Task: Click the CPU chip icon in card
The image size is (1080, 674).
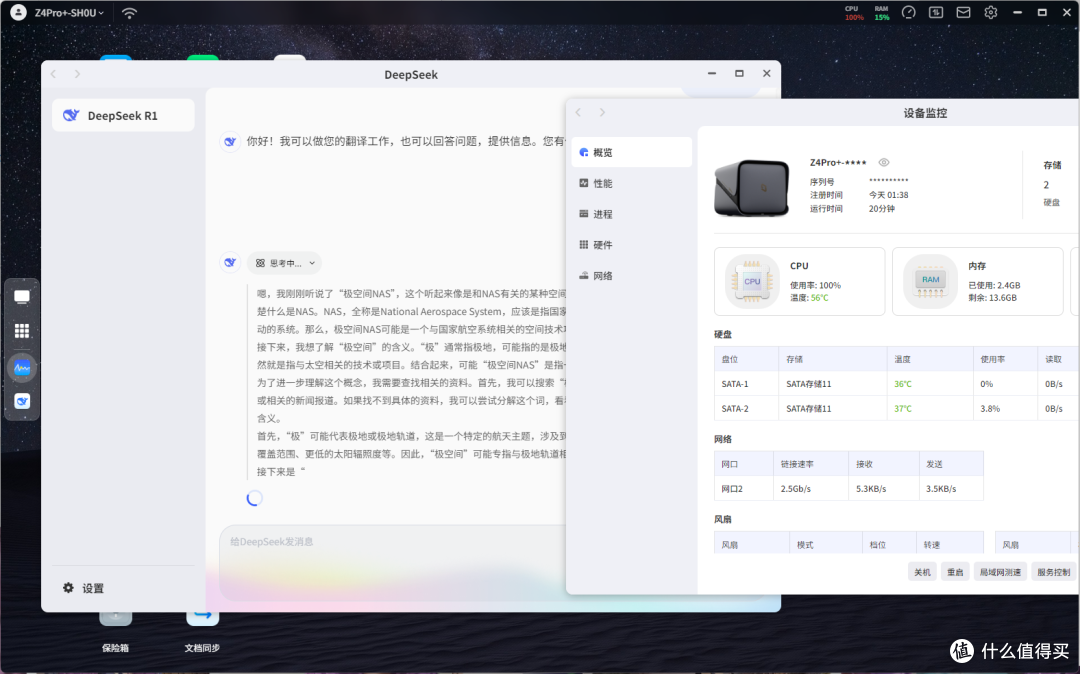Action: pyautogui.click(x=752, y=281)
